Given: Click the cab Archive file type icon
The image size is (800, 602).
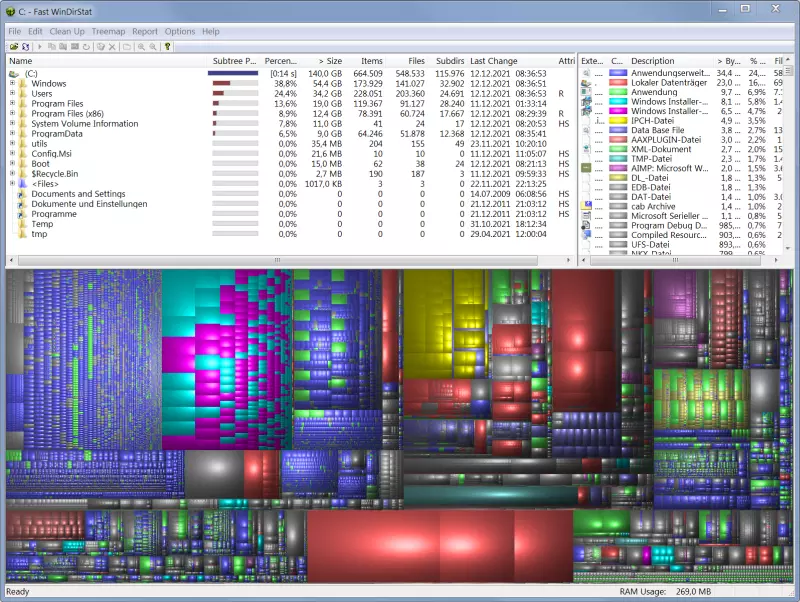Looking at the screenshot, I should 587,206.
